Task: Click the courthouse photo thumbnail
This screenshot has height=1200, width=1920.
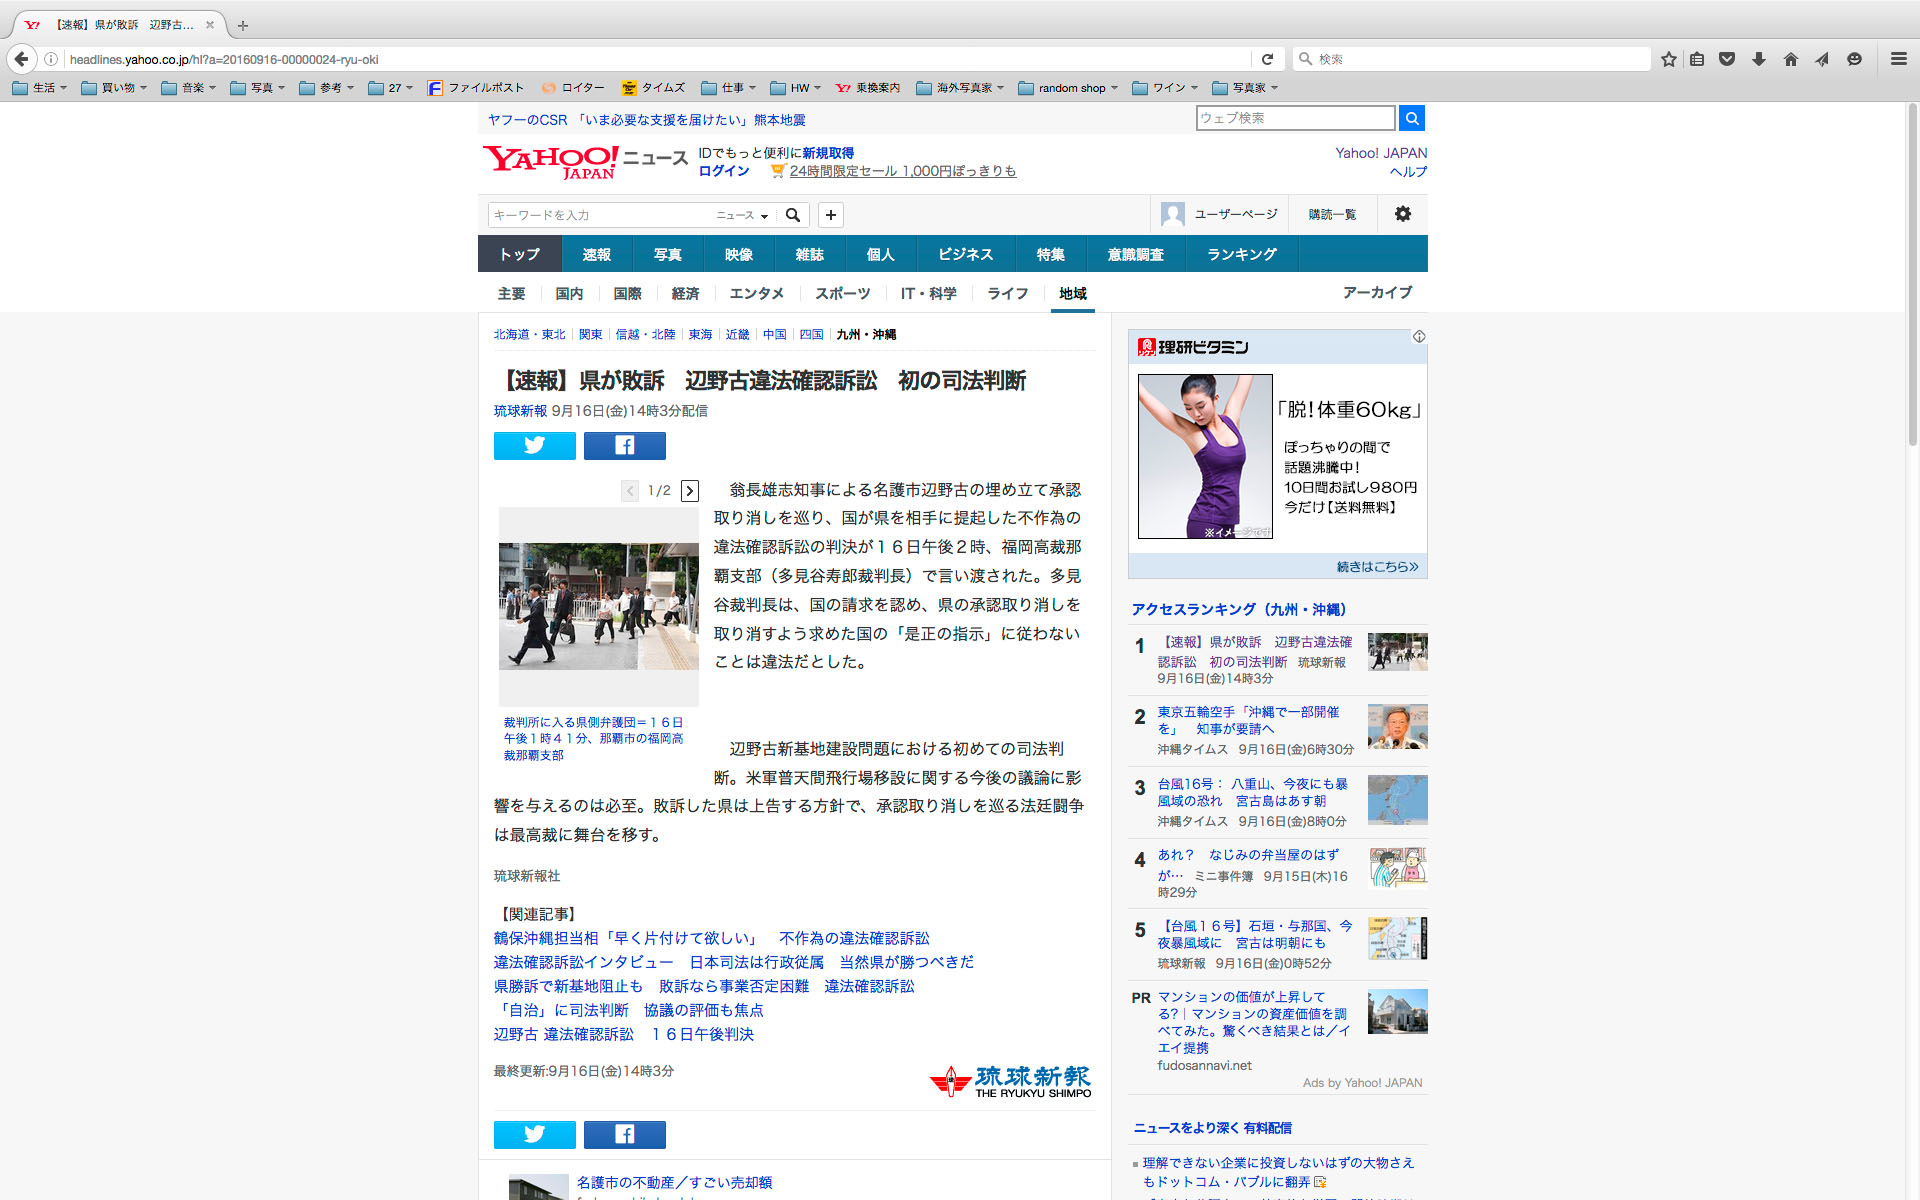Action: tap(598, 606)
